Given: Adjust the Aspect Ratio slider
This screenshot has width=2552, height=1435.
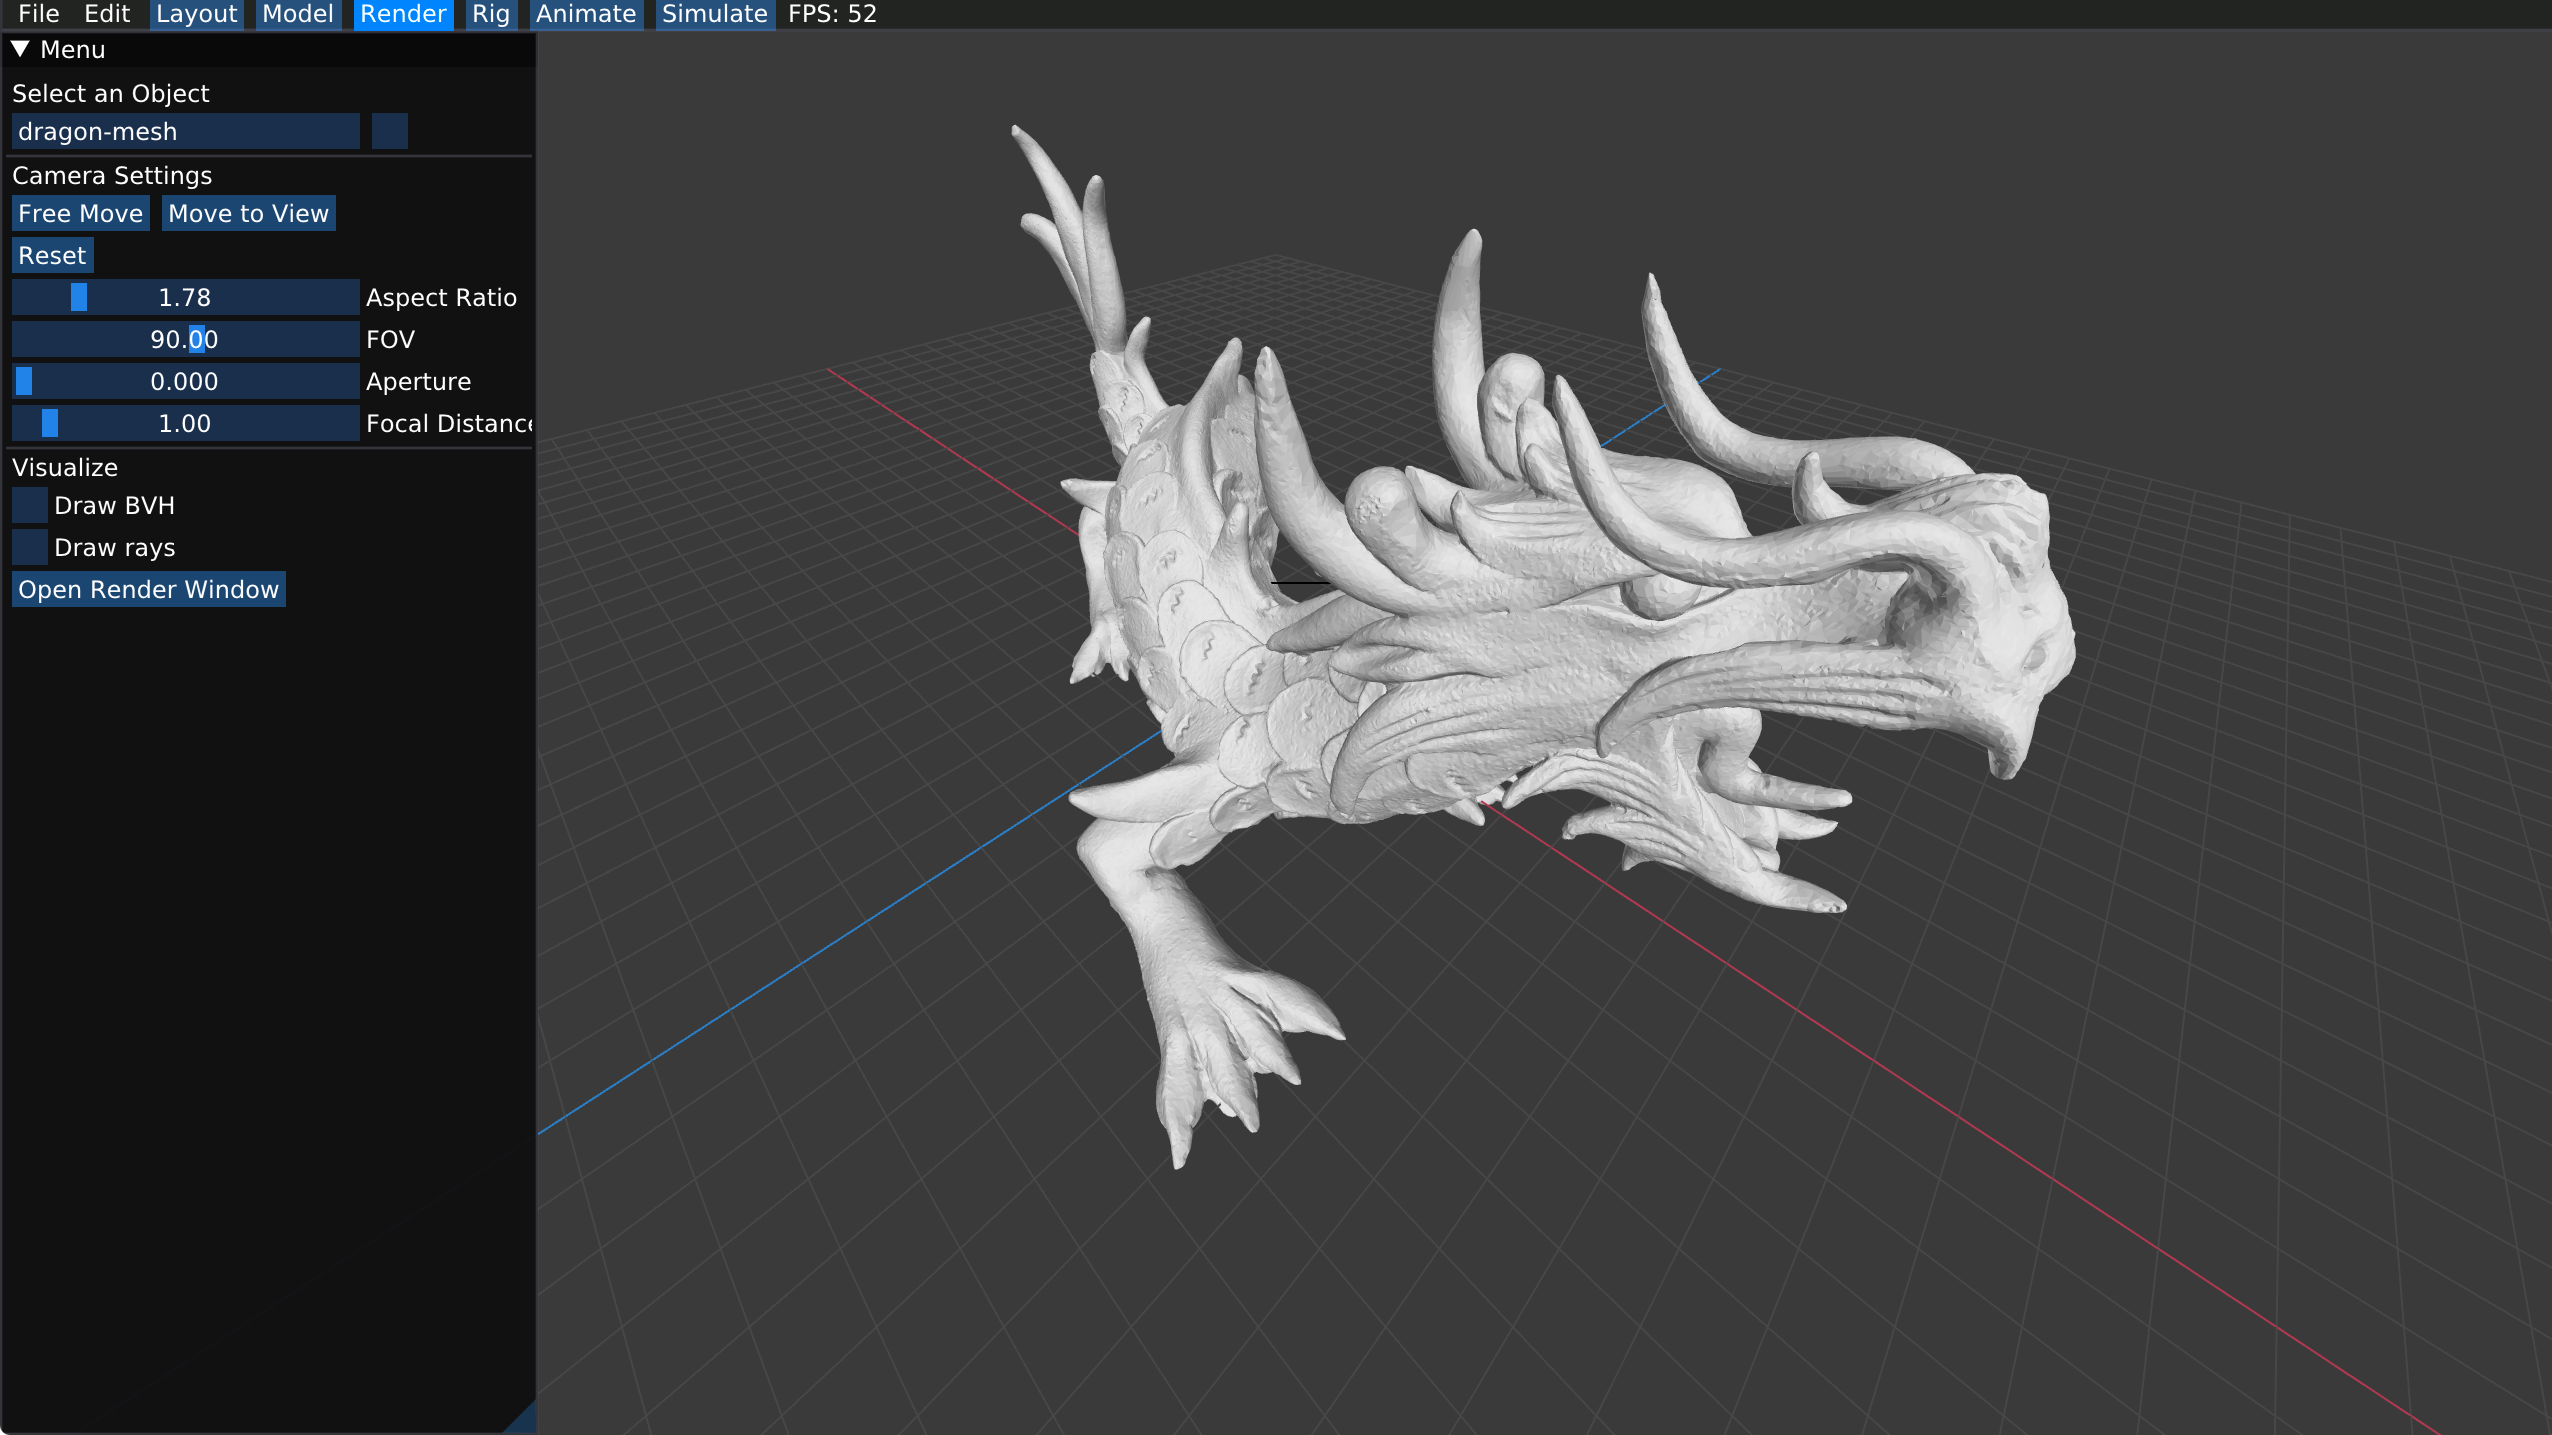Looking at the screenshot, I should click(186, 297).
